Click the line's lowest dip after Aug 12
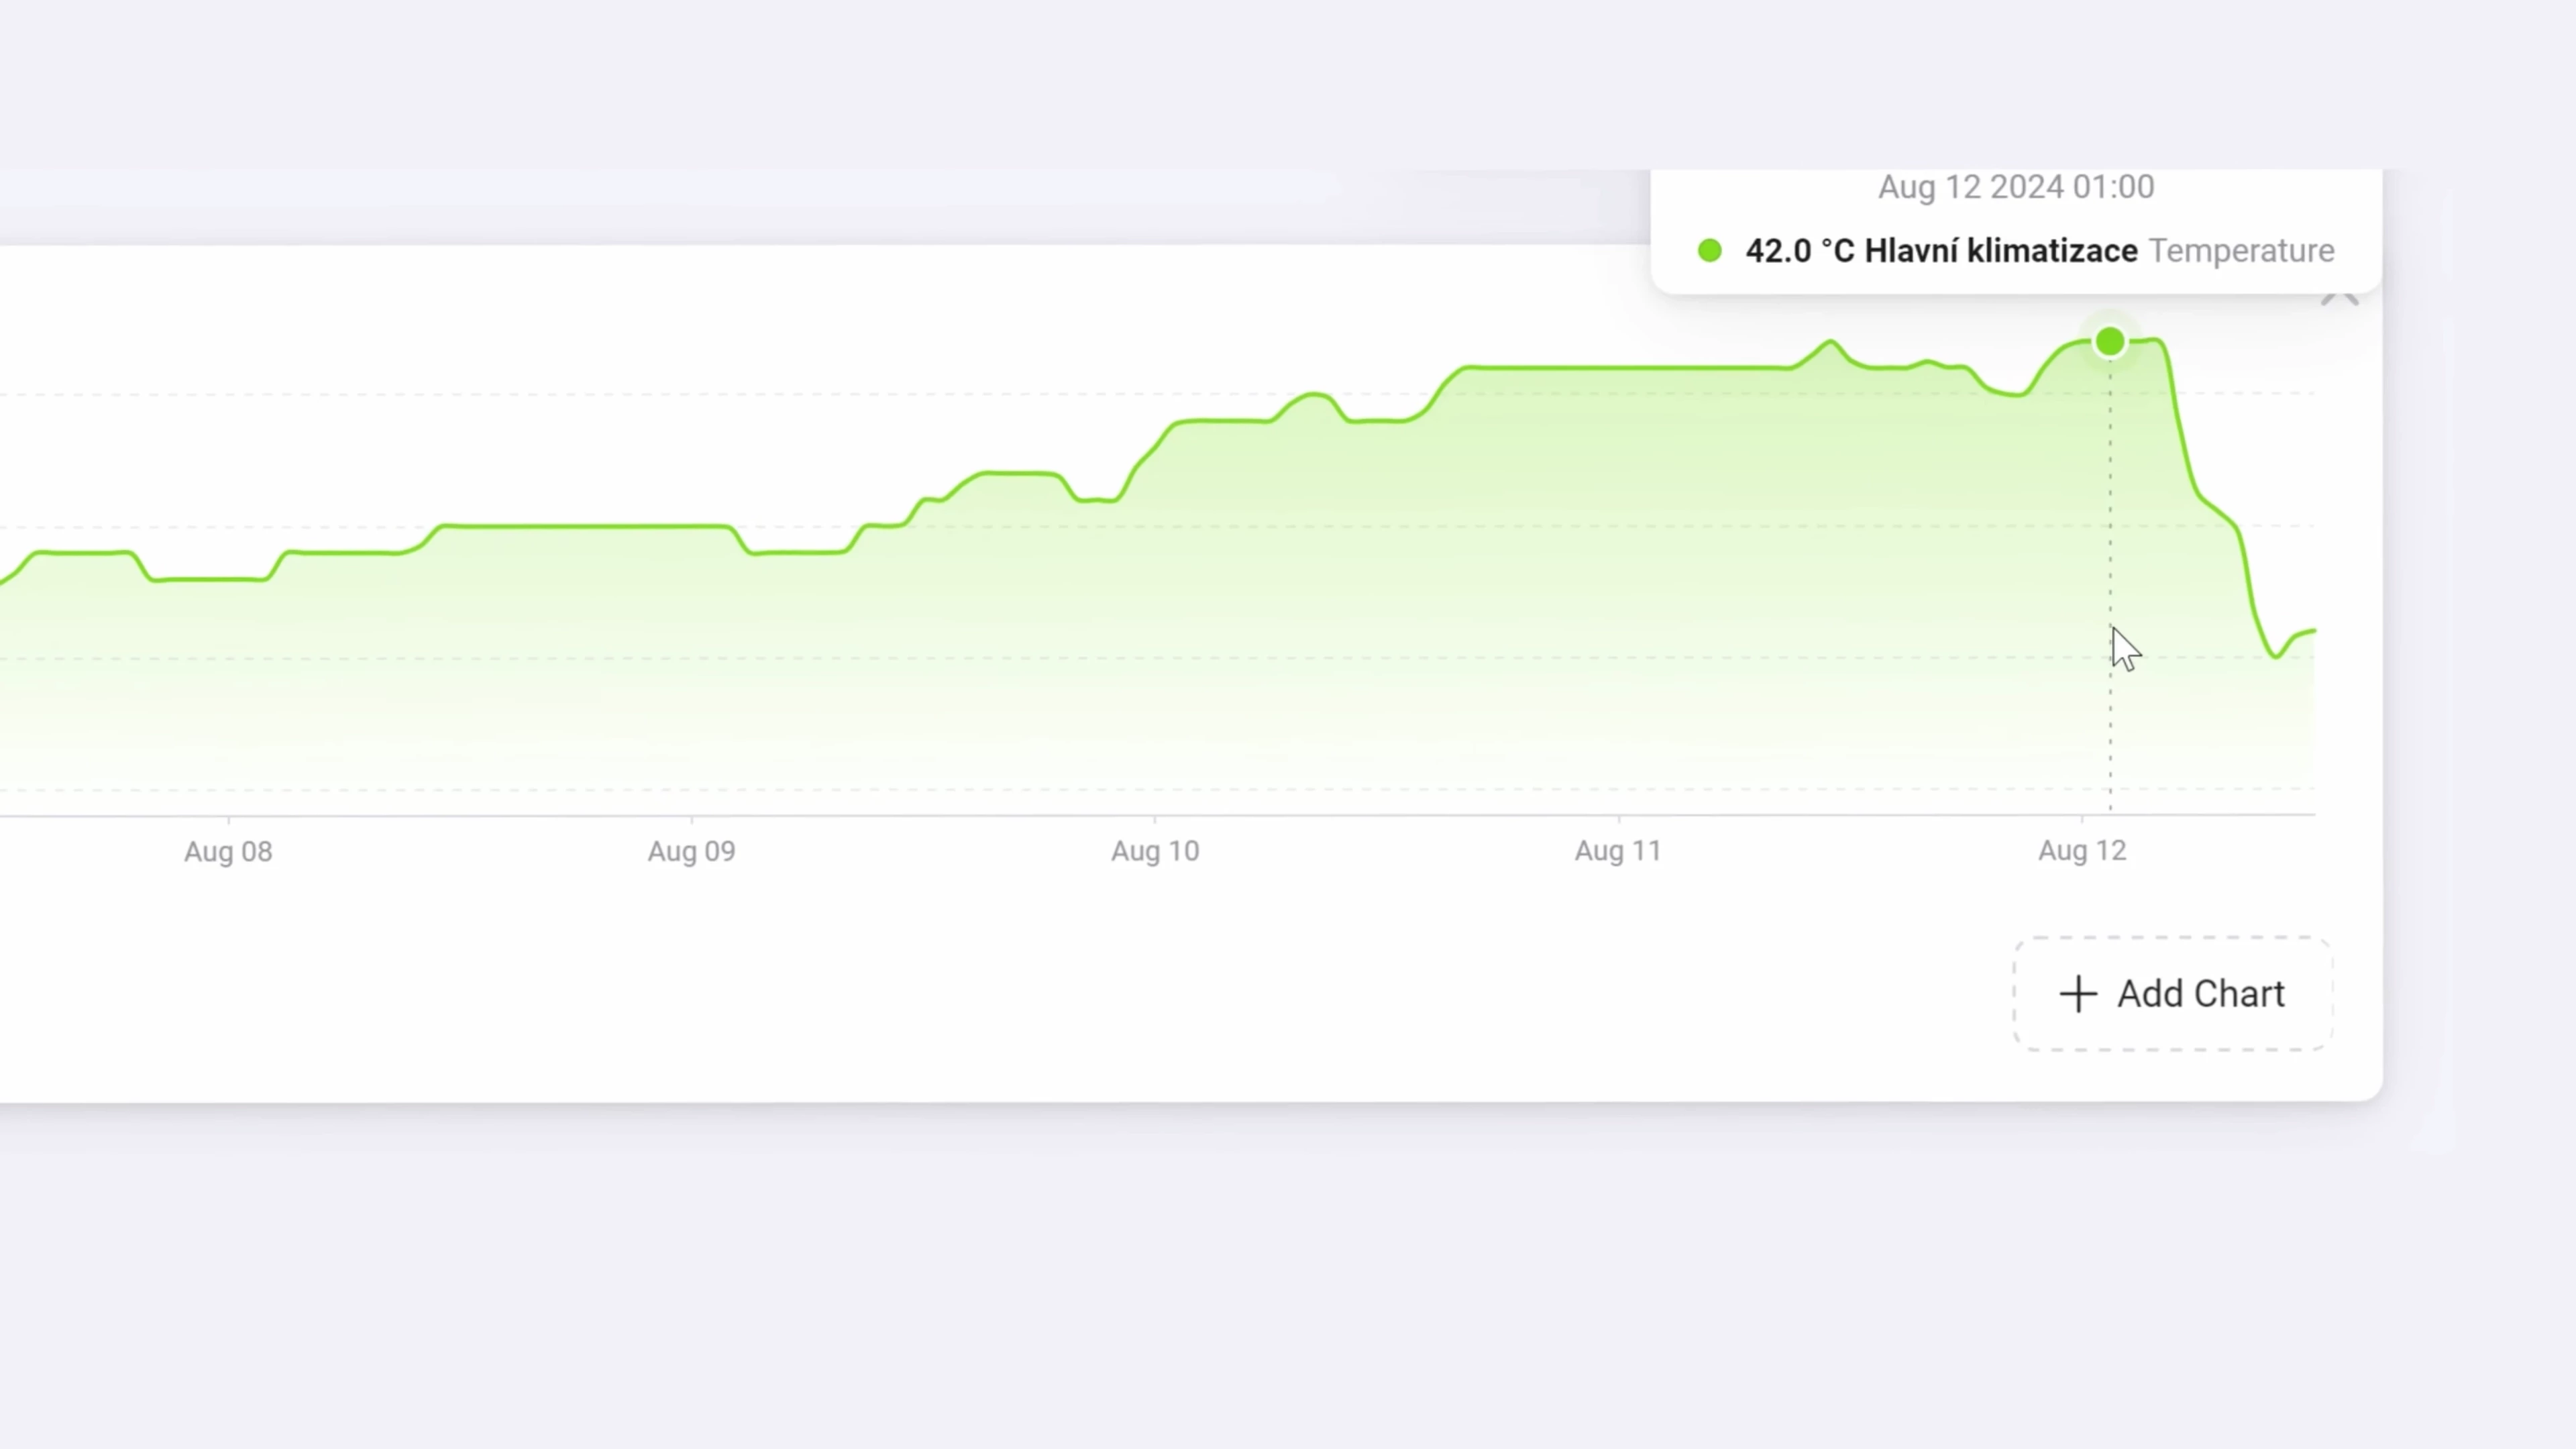Image resolution: width=2576 pixels, height=1449 pixels. (2276, 656)
